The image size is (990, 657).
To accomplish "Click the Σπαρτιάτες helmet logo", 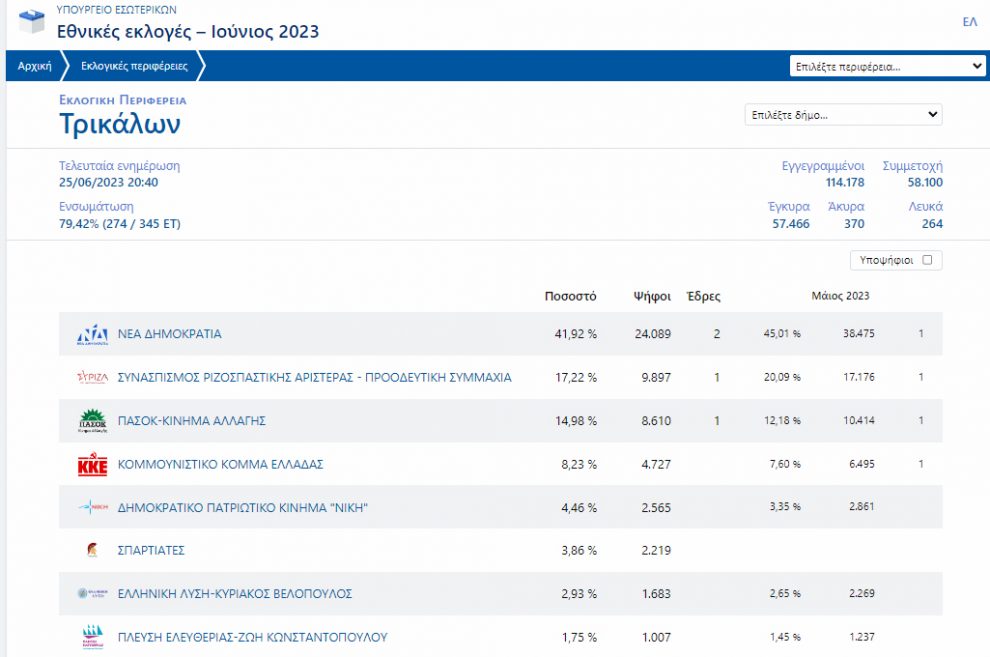I will [x=92, y=550].
